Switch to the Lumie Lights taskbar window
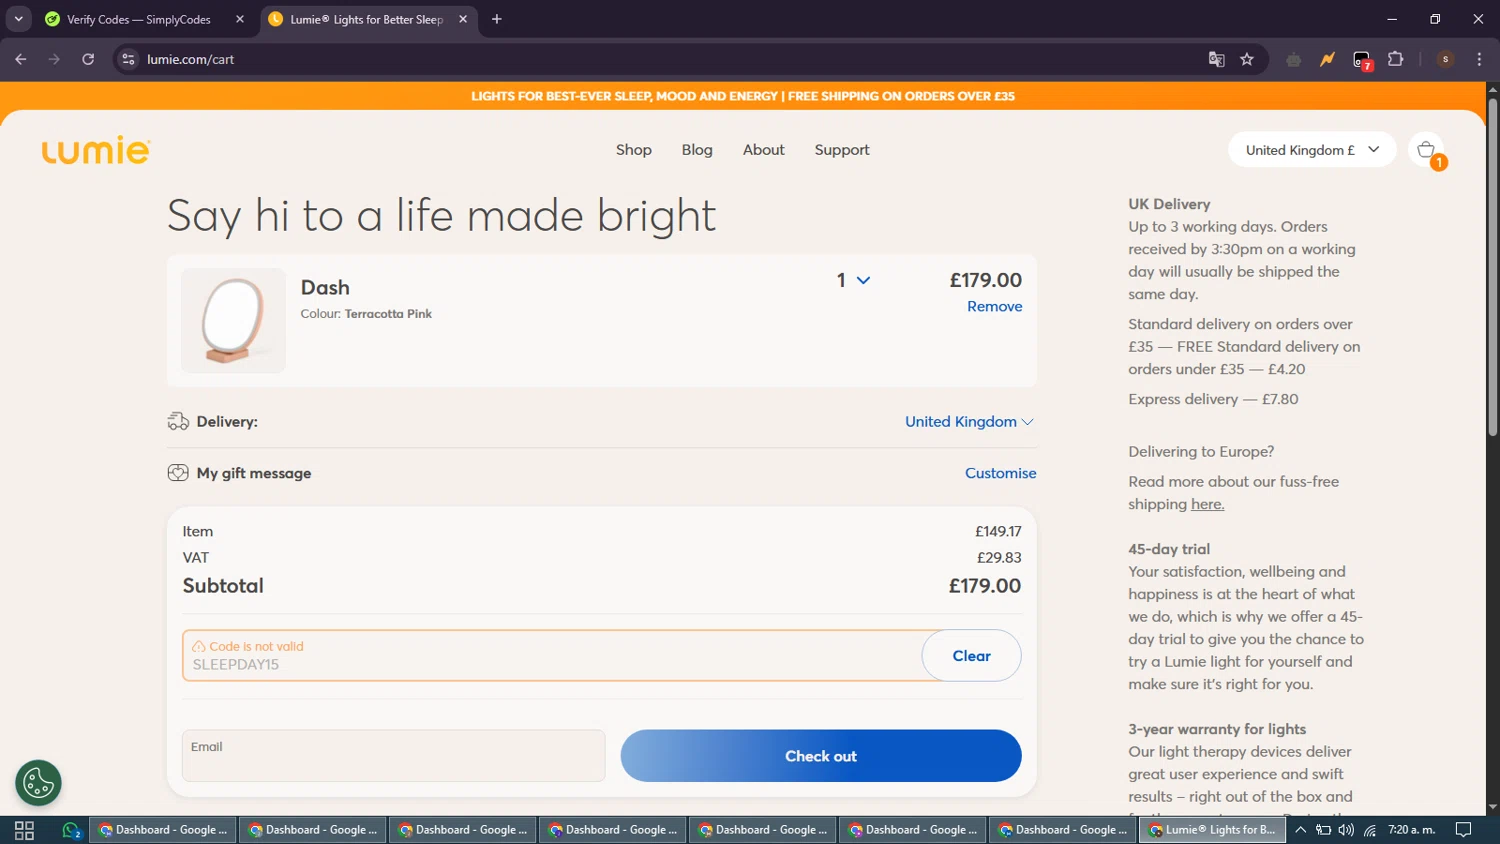 tap(1212, 830)
